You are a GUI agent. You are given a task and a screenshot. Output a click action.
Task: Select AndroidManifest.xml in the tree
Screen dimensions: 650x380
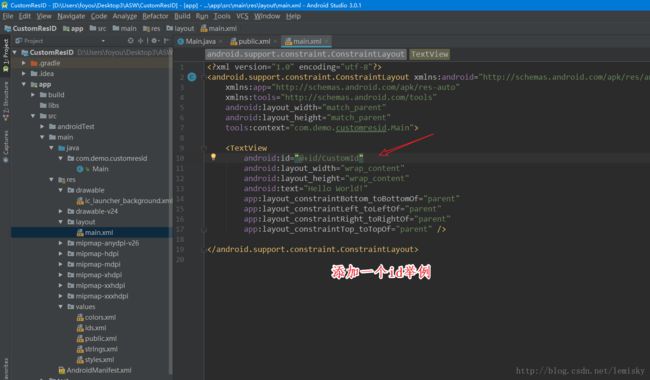[95, 370]
